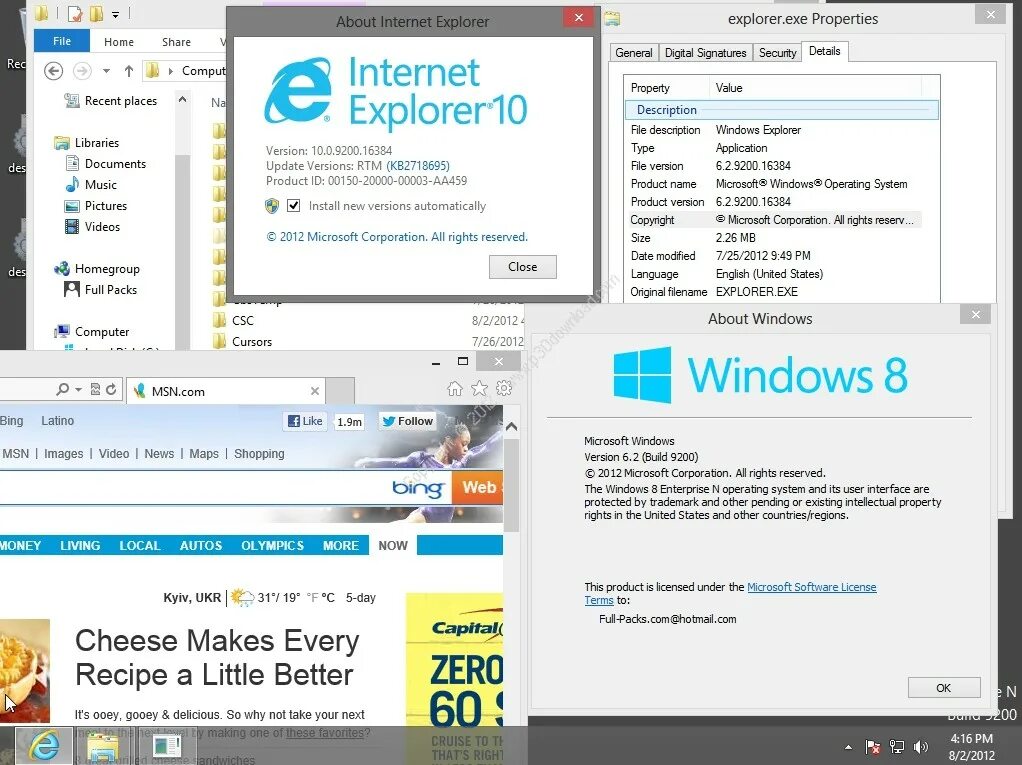Select the CSC folder

pos(242,321)
